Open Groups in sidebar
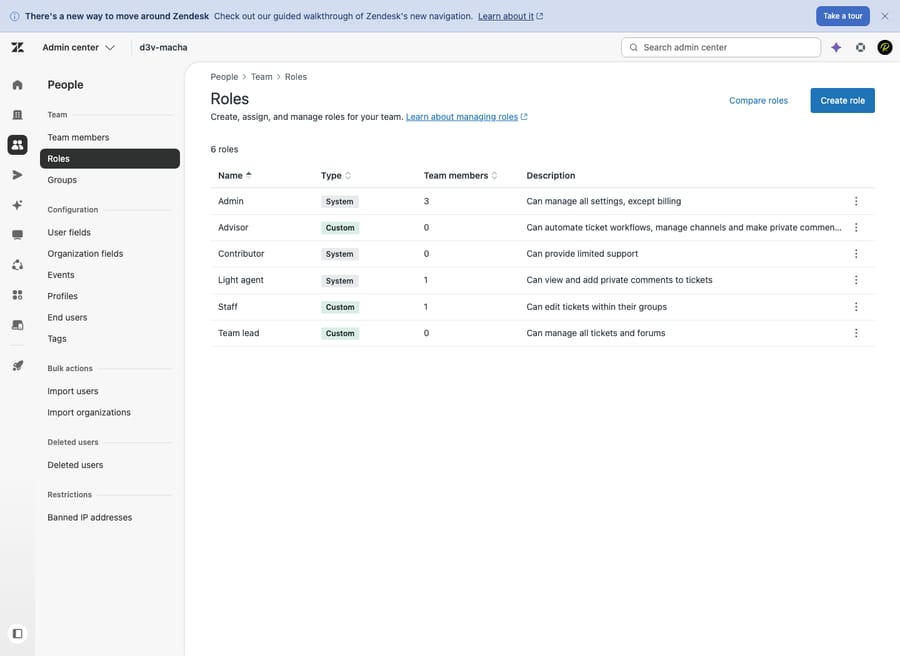The image size is (900, 656). (x=62, y=180)
